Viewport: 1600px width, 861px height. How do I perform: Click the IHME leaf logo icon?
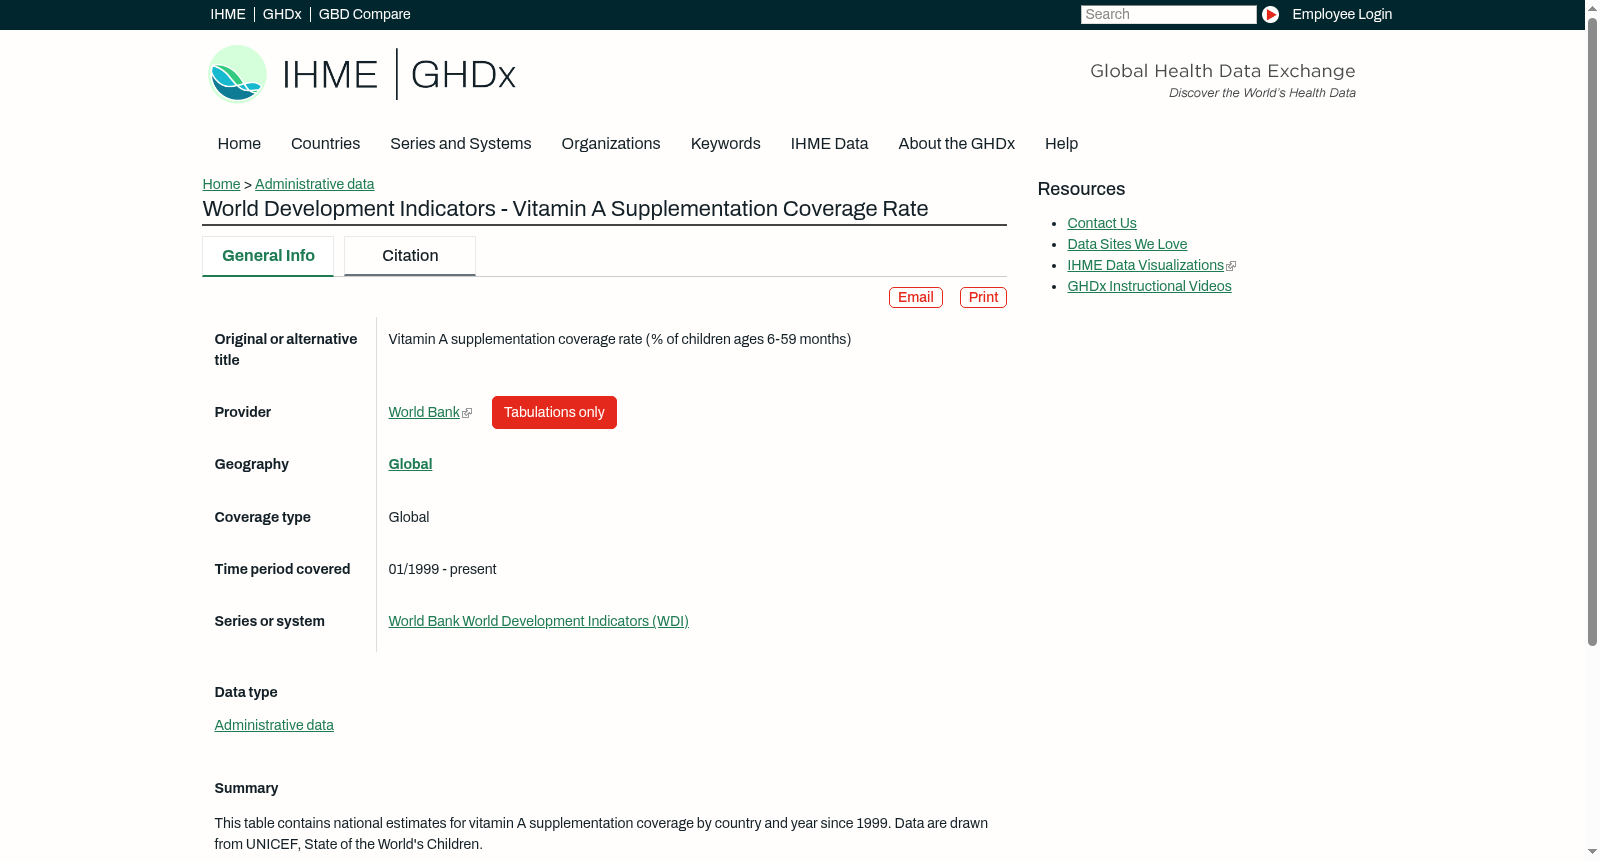point(237,74)
